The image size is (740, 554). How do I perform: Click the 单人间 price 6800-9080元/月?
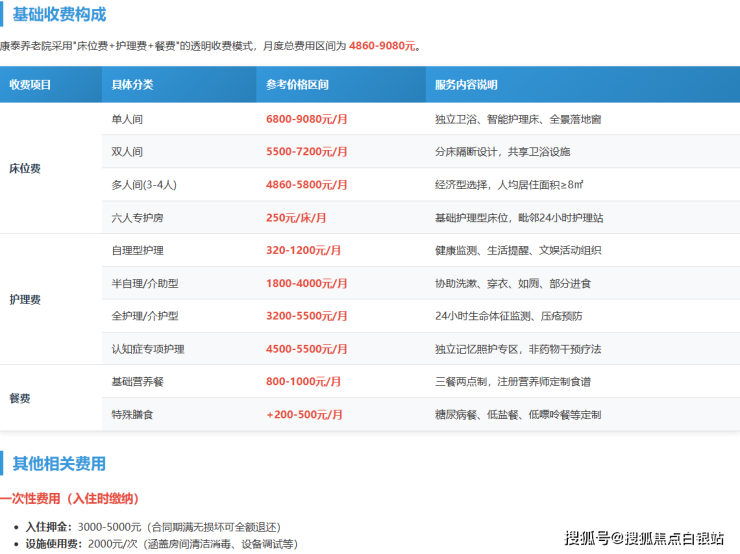(x=307, y=119)
